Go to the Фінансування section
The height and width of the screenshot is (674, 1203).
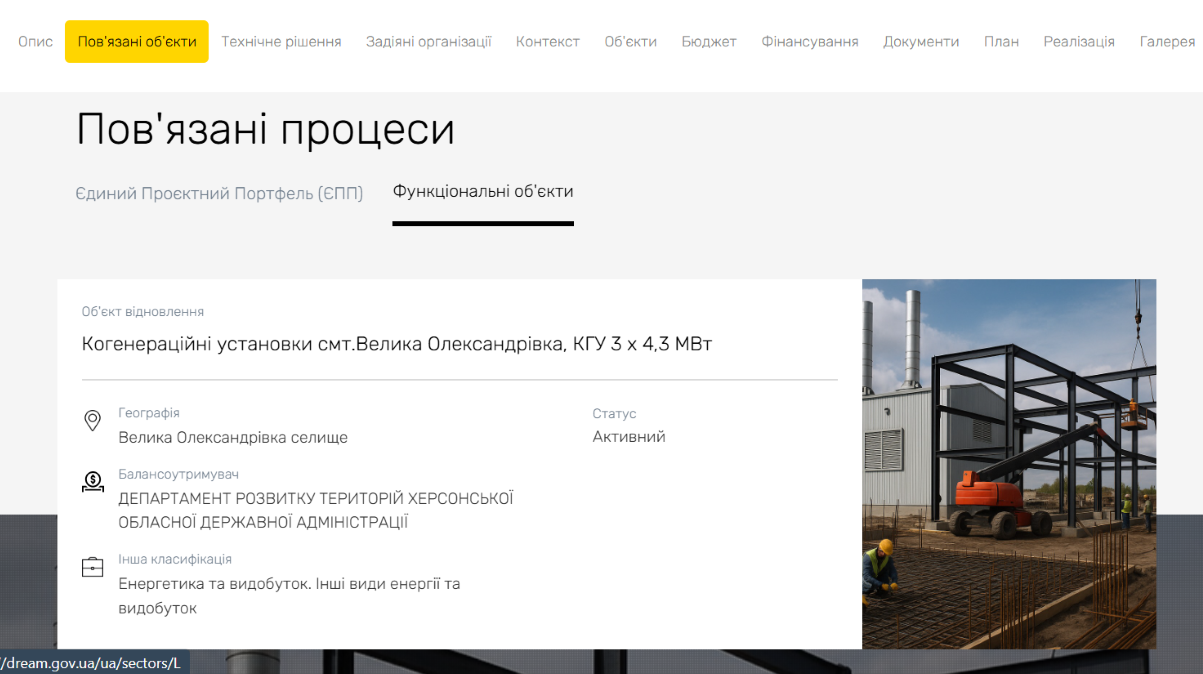point(809,42)
